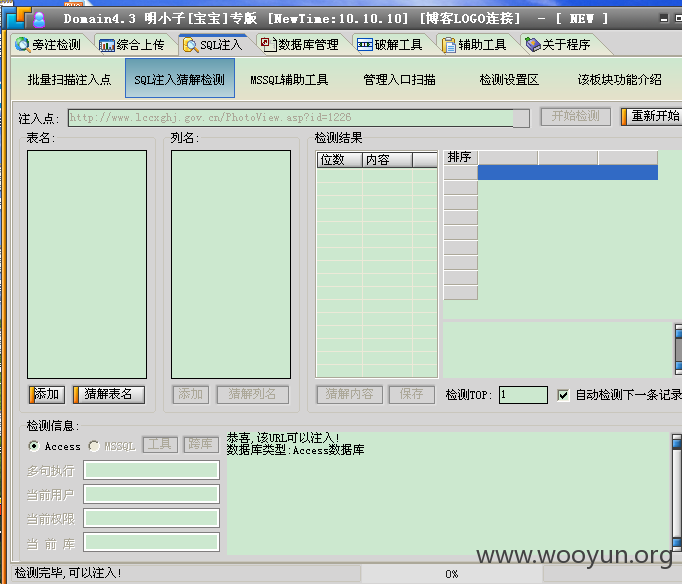Select the MSSQL radio button
This screenshot has width=682, height=584.
94,446
